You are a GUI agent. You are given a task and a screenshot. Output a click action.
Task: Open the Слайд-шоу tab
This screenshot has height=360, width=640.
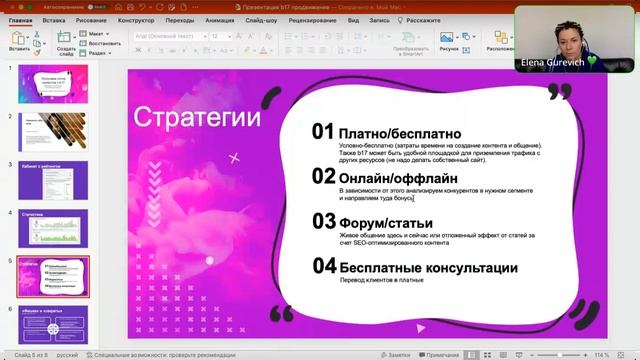click(x=261, y=20)
